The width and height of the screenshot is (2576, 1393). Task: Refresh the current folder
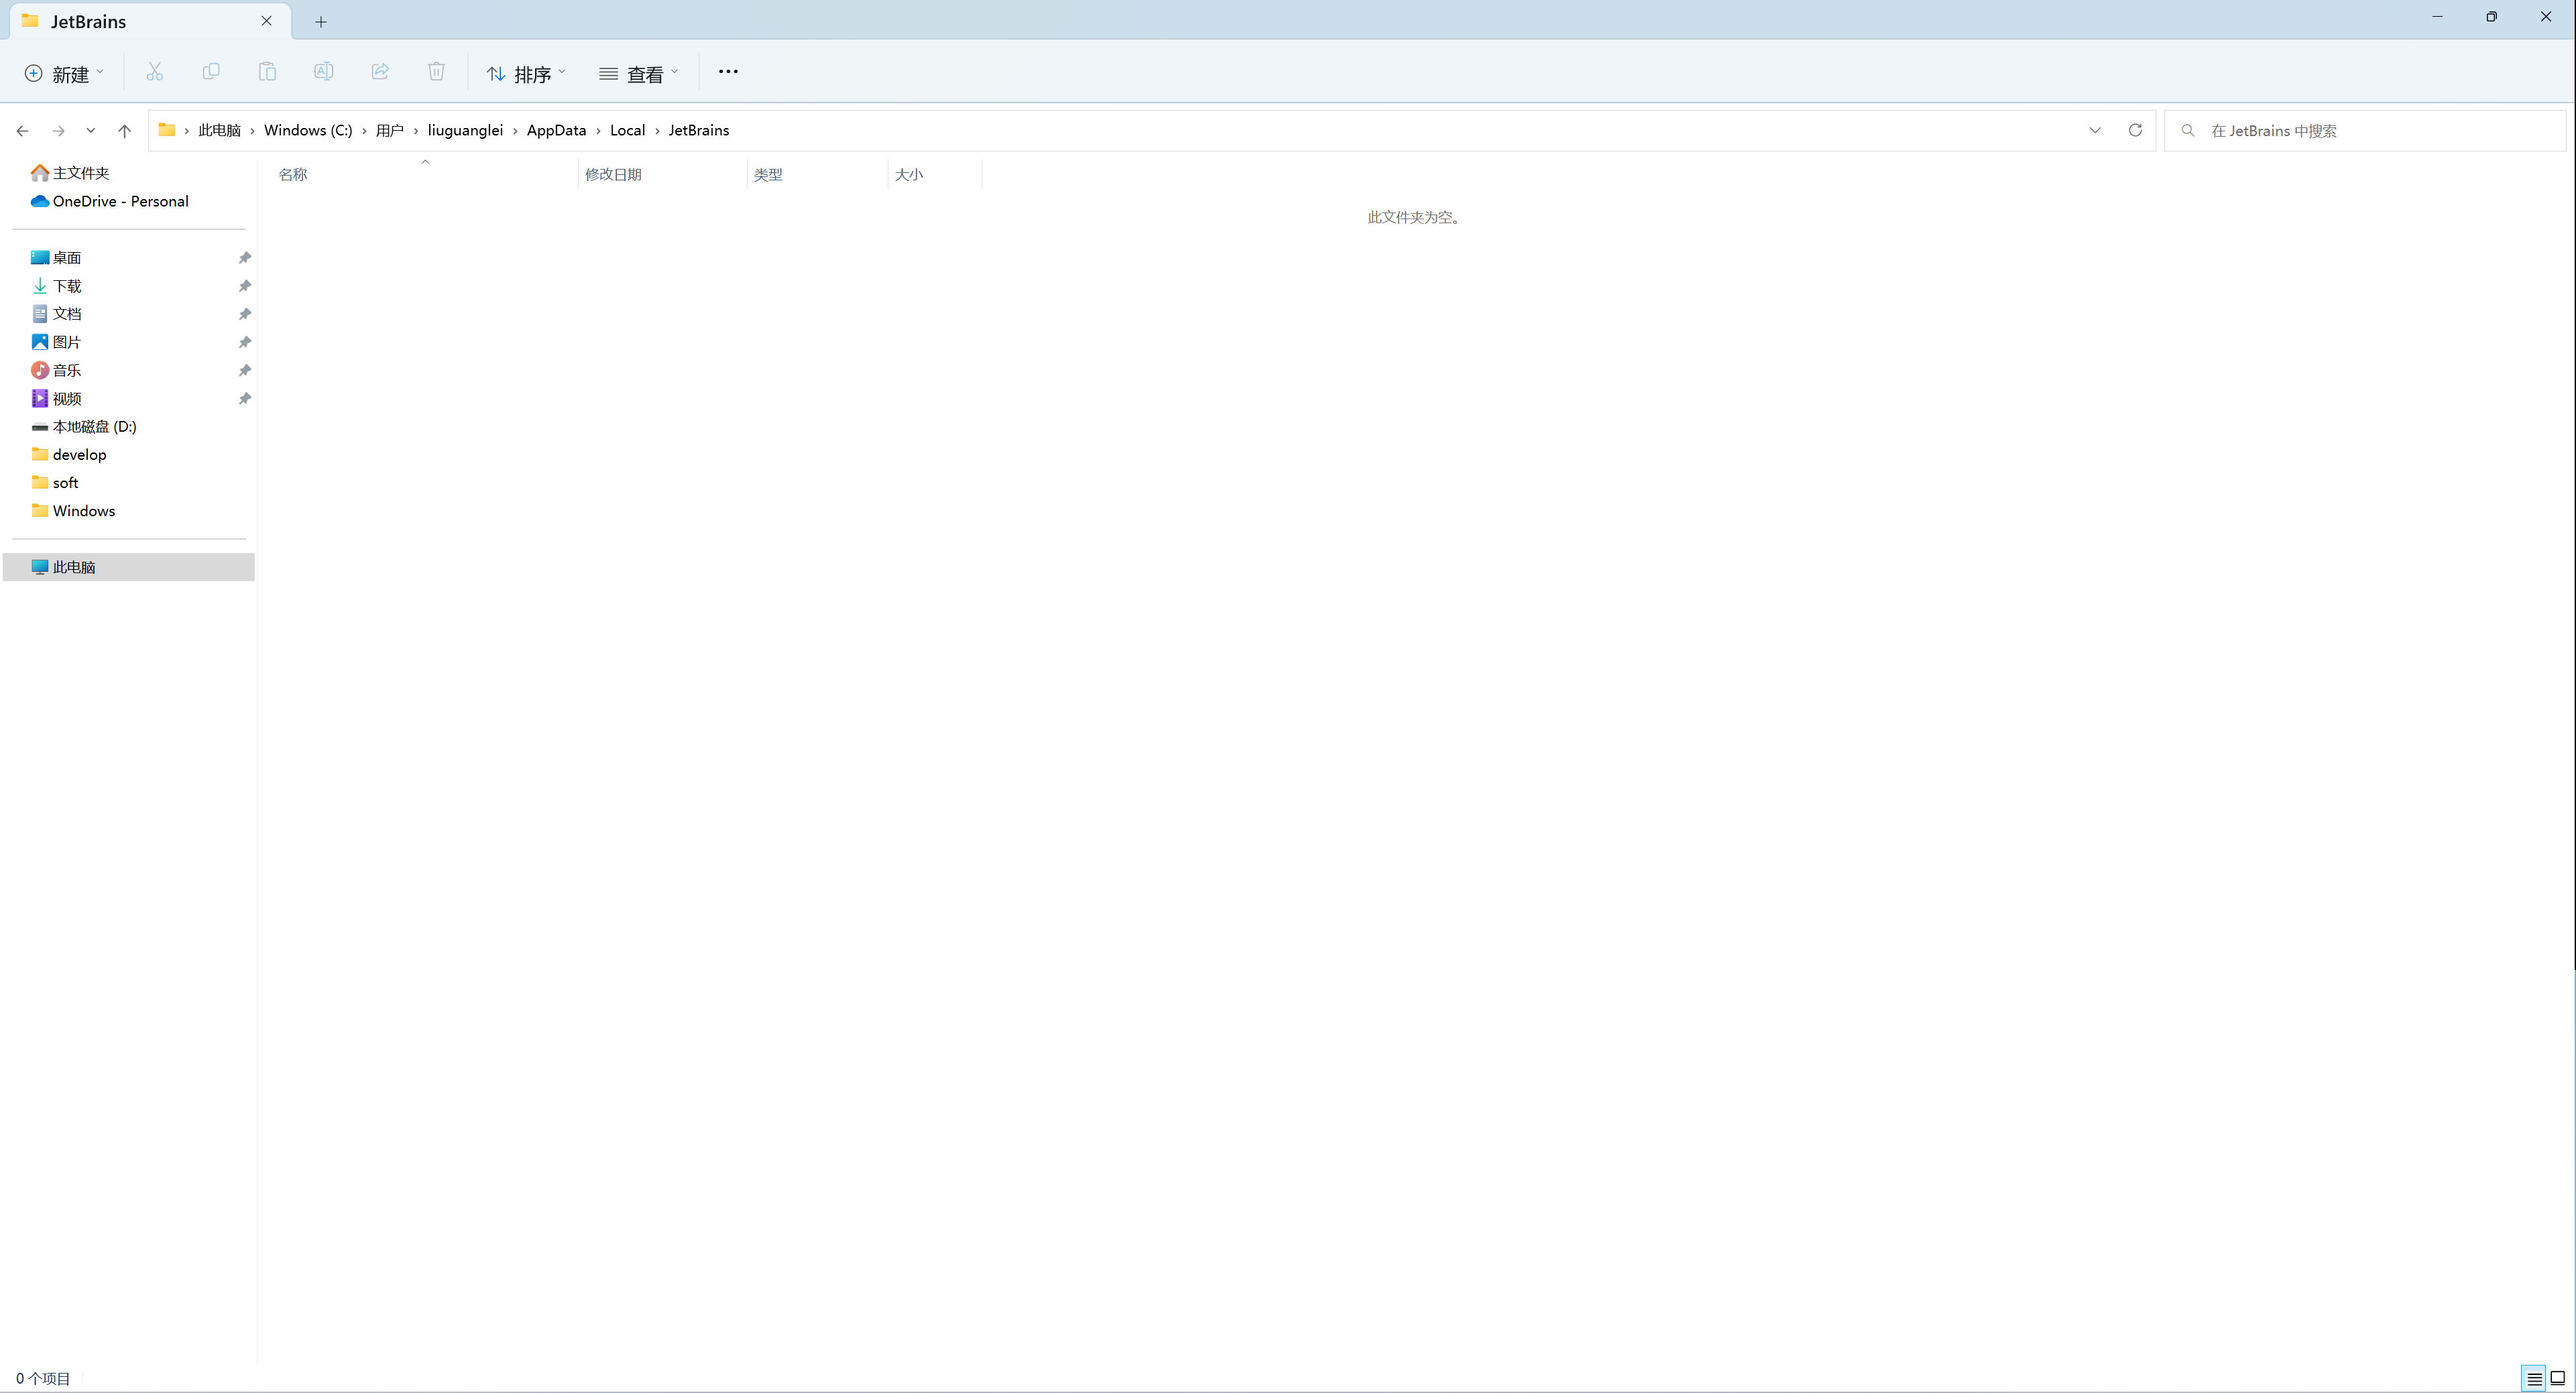(x=2135, y=130)
